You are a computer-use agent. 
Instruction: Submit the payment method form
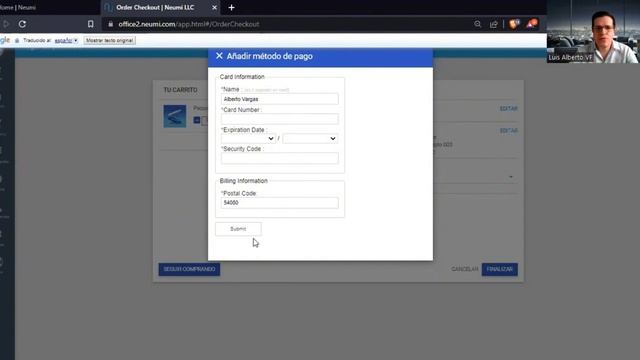coord(238,229)
